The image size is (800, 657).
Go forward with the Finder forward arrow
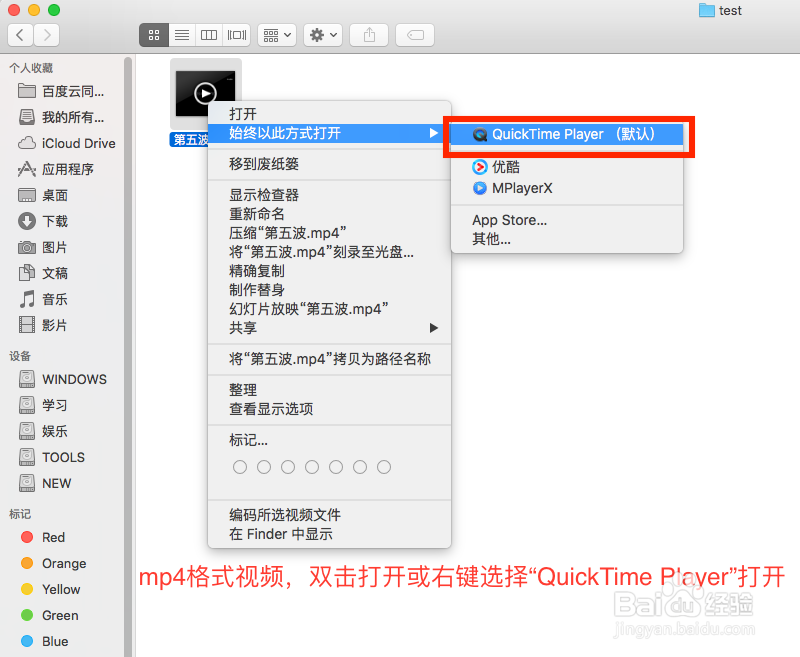(x=47, y=35)
